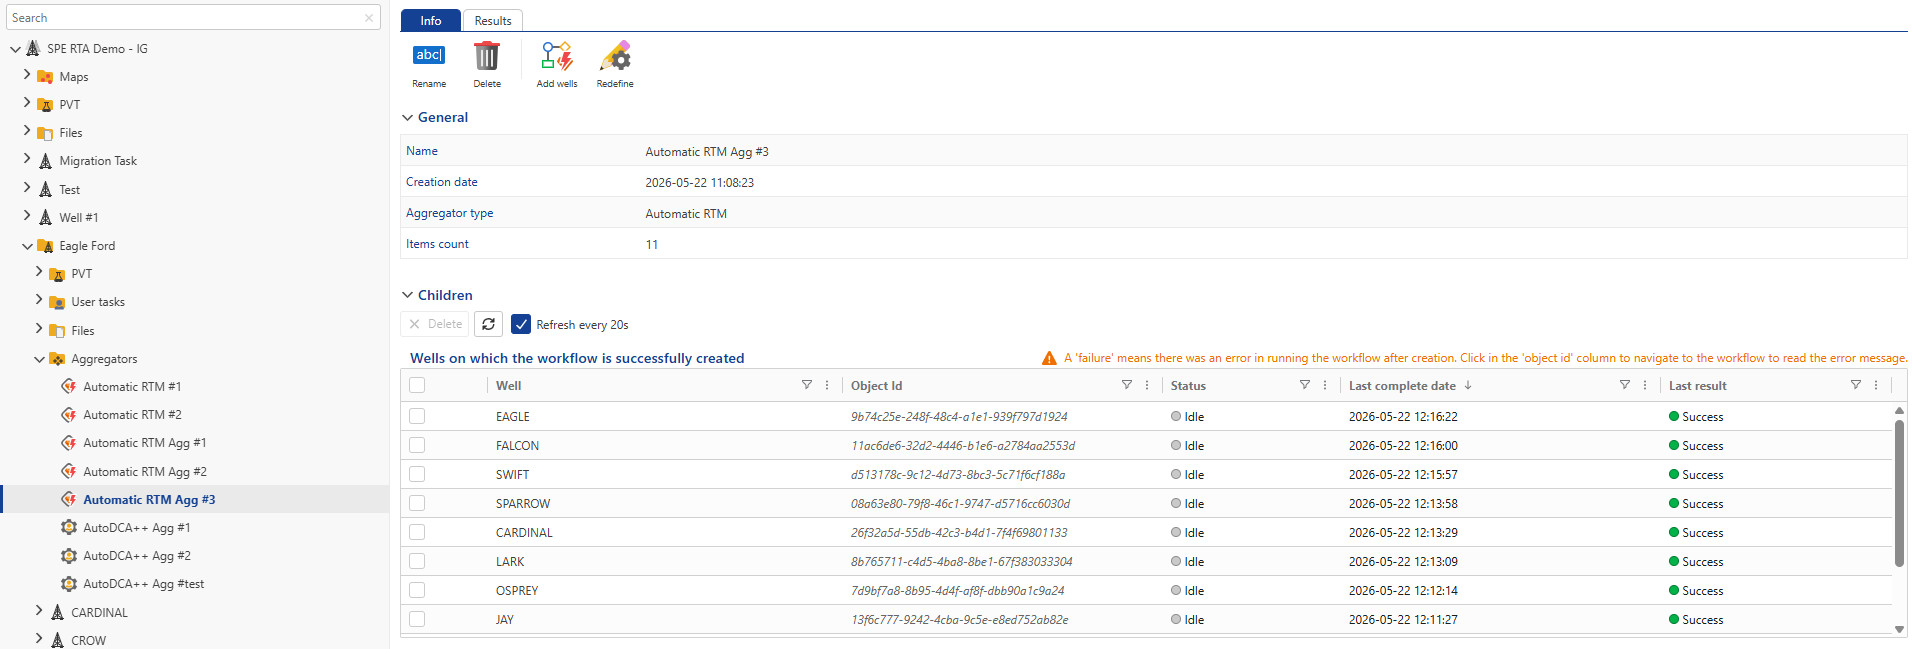This screenshot has width=1916, height=649.
Task: Open the Status column options menu icon
Action: coord(1325,385)
